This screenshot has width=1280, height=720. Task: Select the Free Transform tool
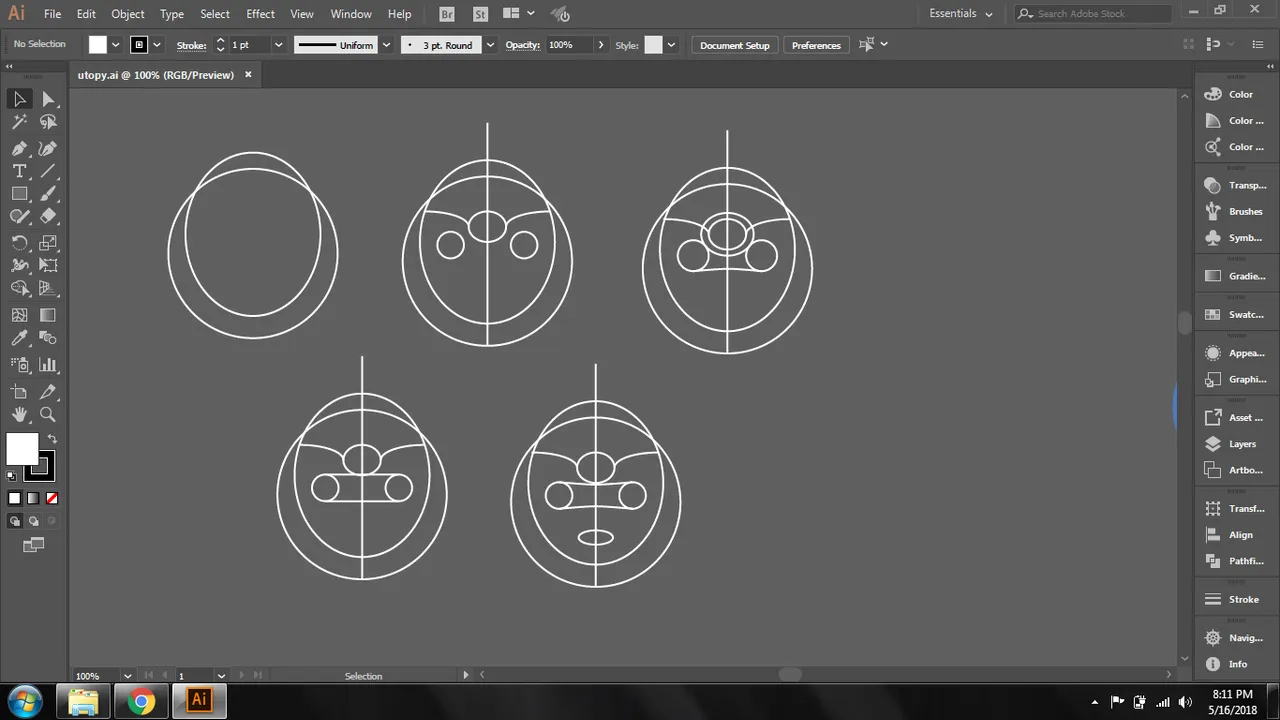point(48,265)
